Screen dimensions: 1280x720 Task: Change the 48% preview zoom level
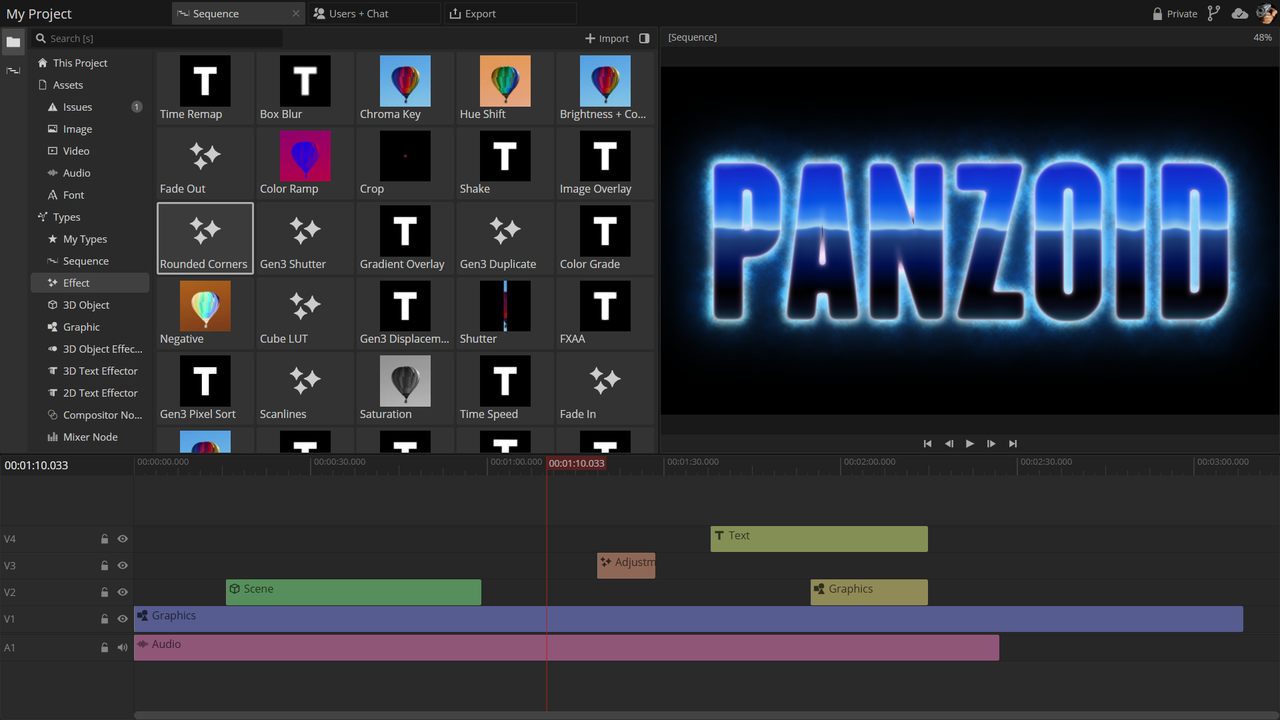[x=1262, y=37]
